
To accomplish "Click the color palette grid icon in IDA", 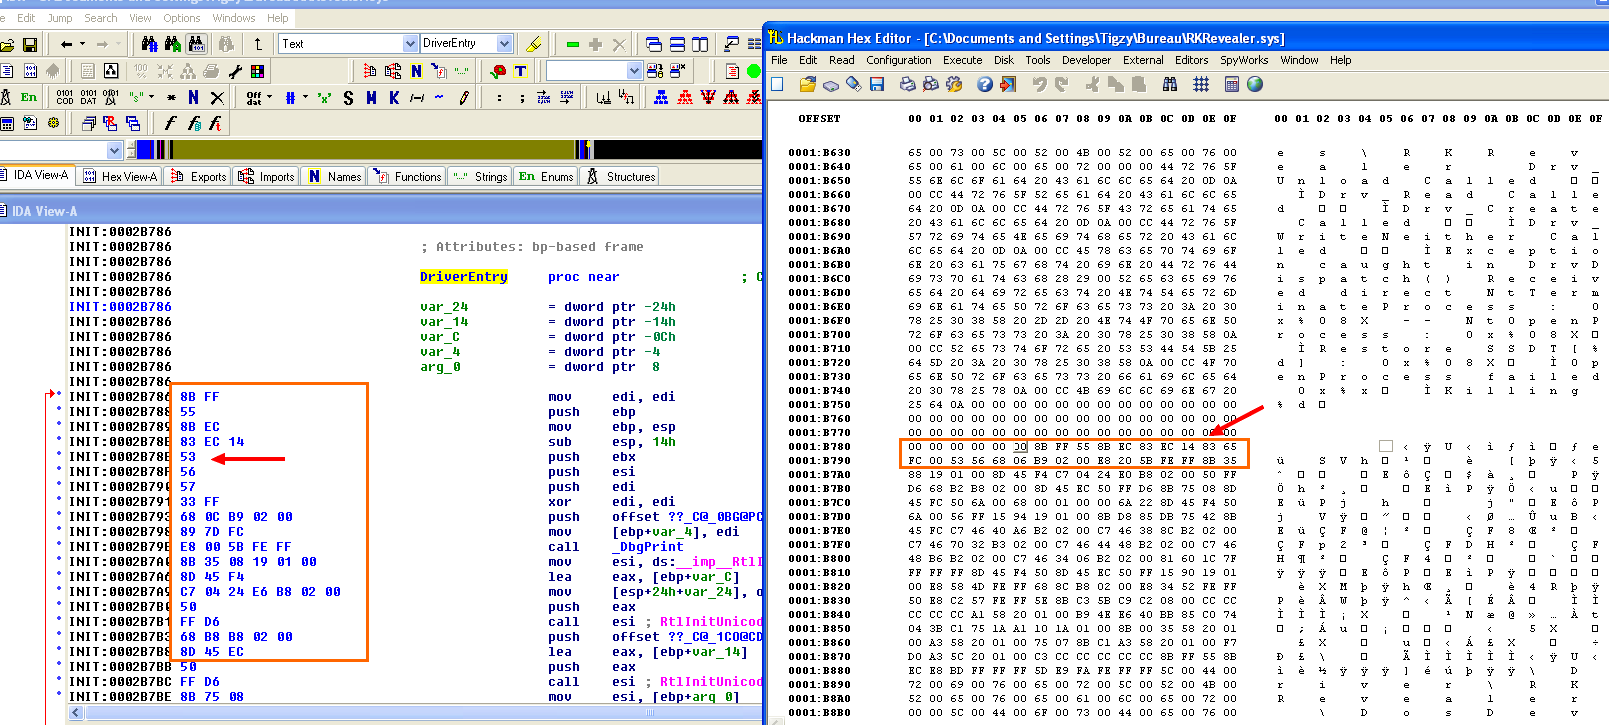I will tap(257, 71).
